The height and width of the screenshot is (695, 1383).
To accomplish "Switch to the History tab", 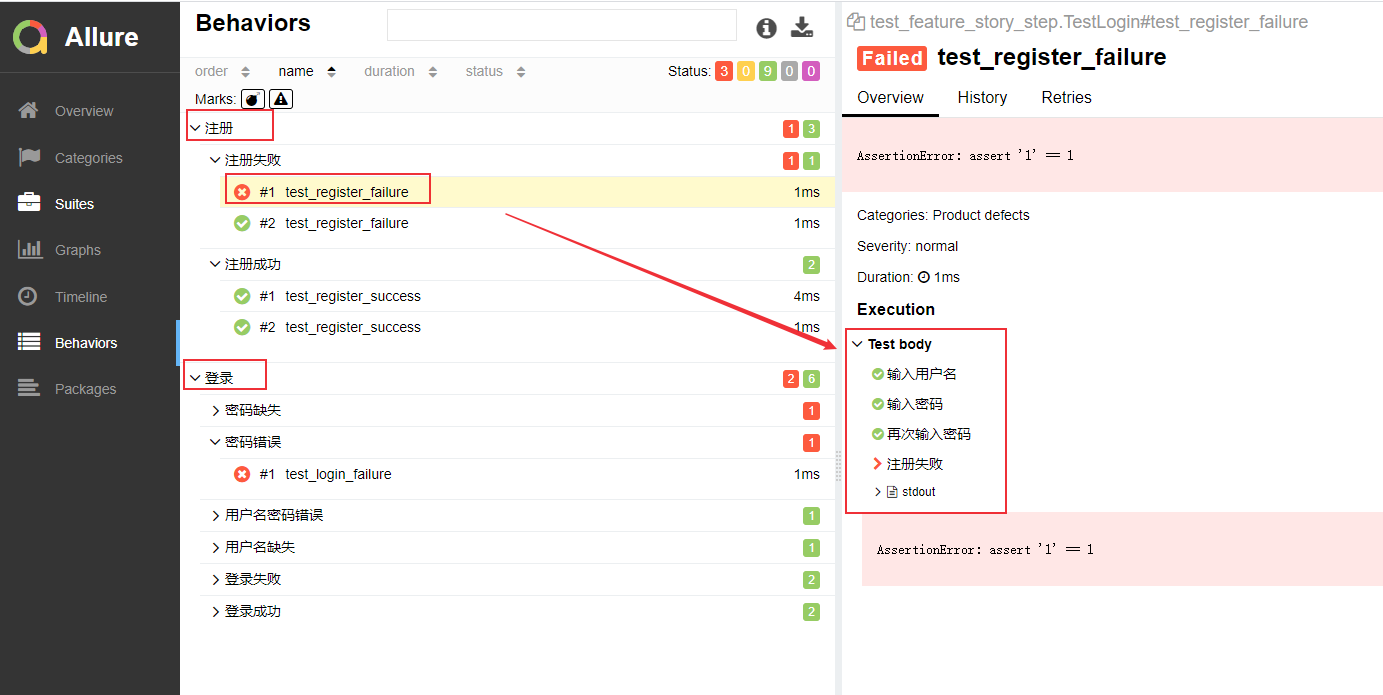I will coord(982,97).
